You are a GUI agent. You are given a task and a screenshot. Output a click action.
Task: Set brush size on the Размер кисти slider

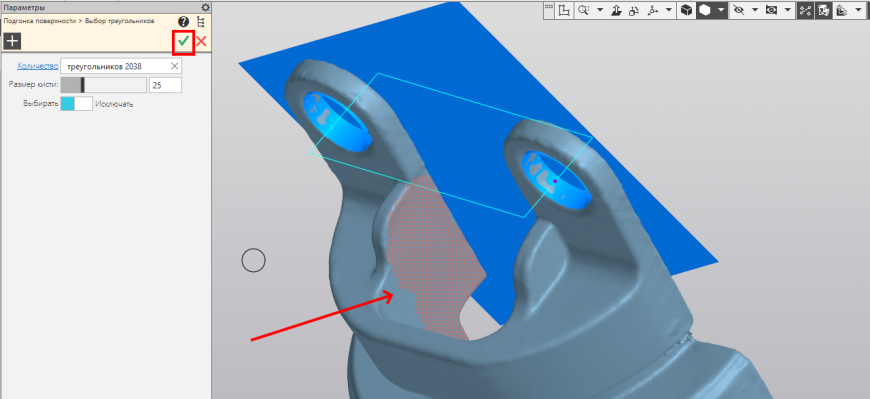click(103, 85)
